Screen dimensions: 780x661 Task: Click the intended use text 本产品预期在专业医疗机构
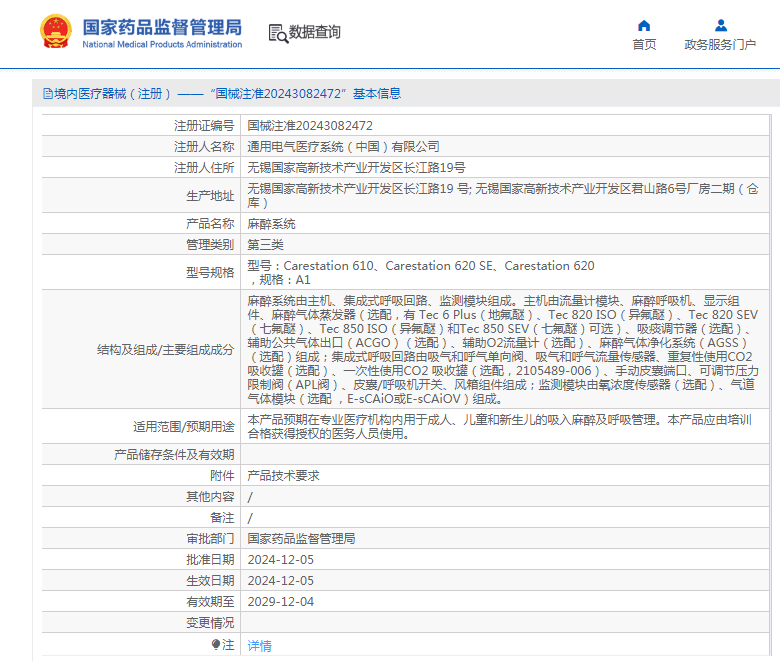499,427
